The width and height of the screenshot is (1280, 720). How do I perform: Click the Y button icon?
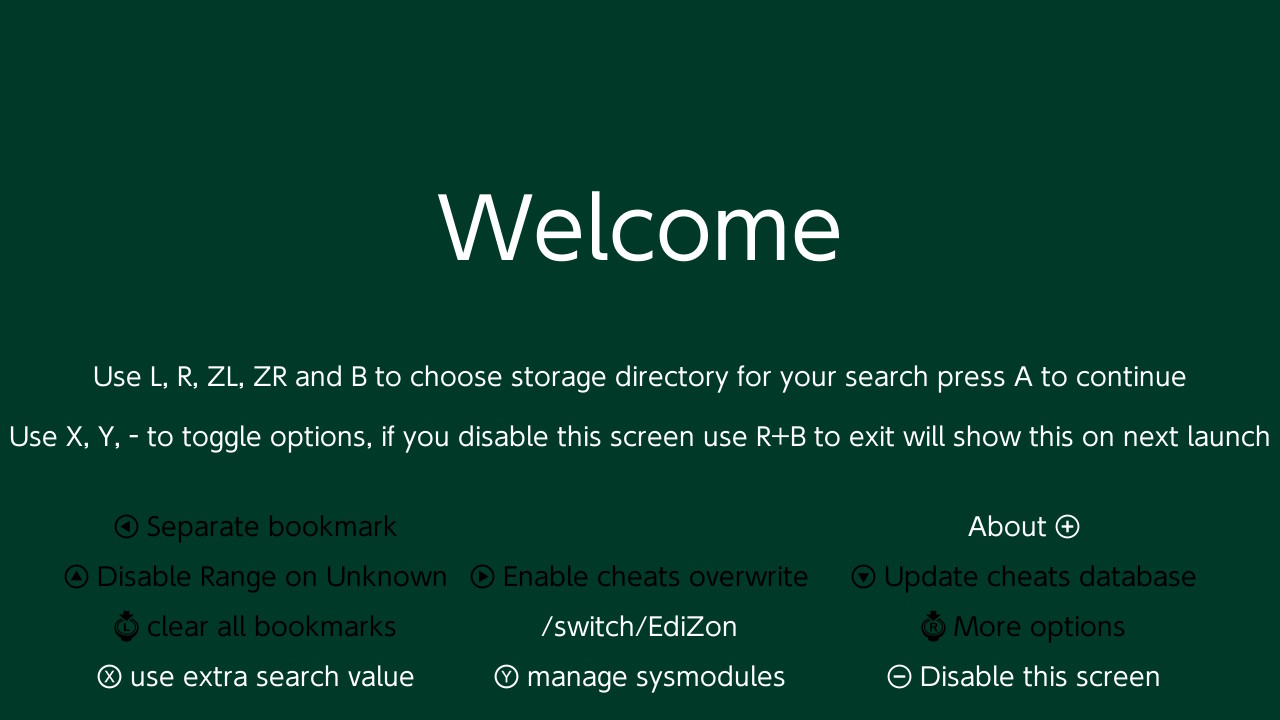coord(506,677)
